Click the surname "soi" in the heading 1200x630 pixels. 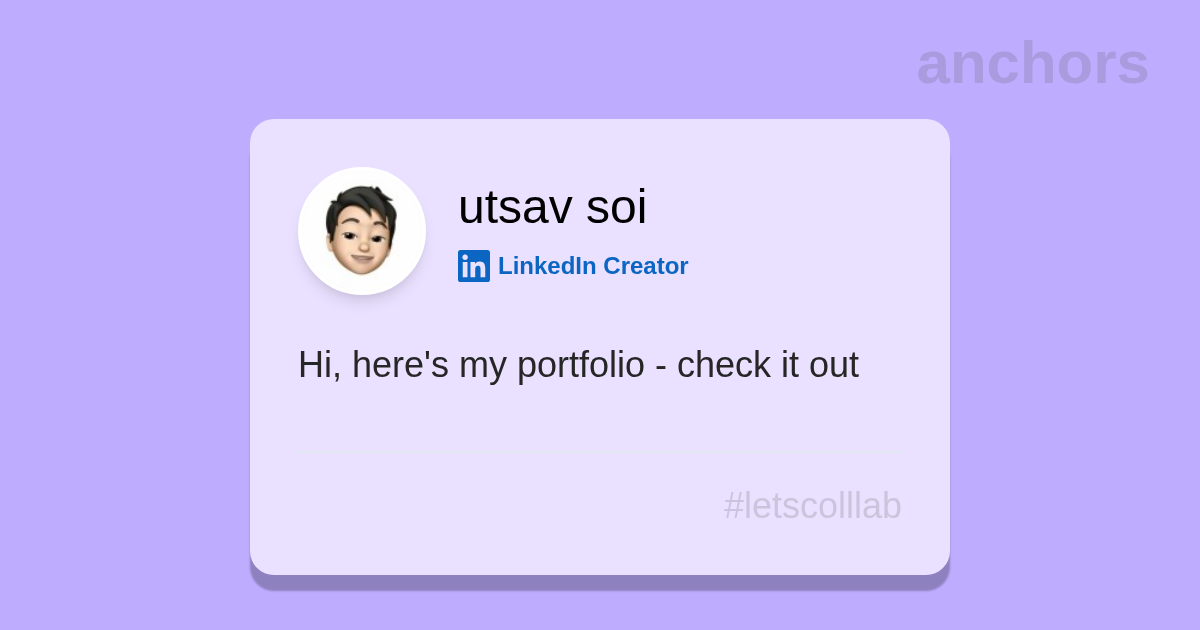616,207
